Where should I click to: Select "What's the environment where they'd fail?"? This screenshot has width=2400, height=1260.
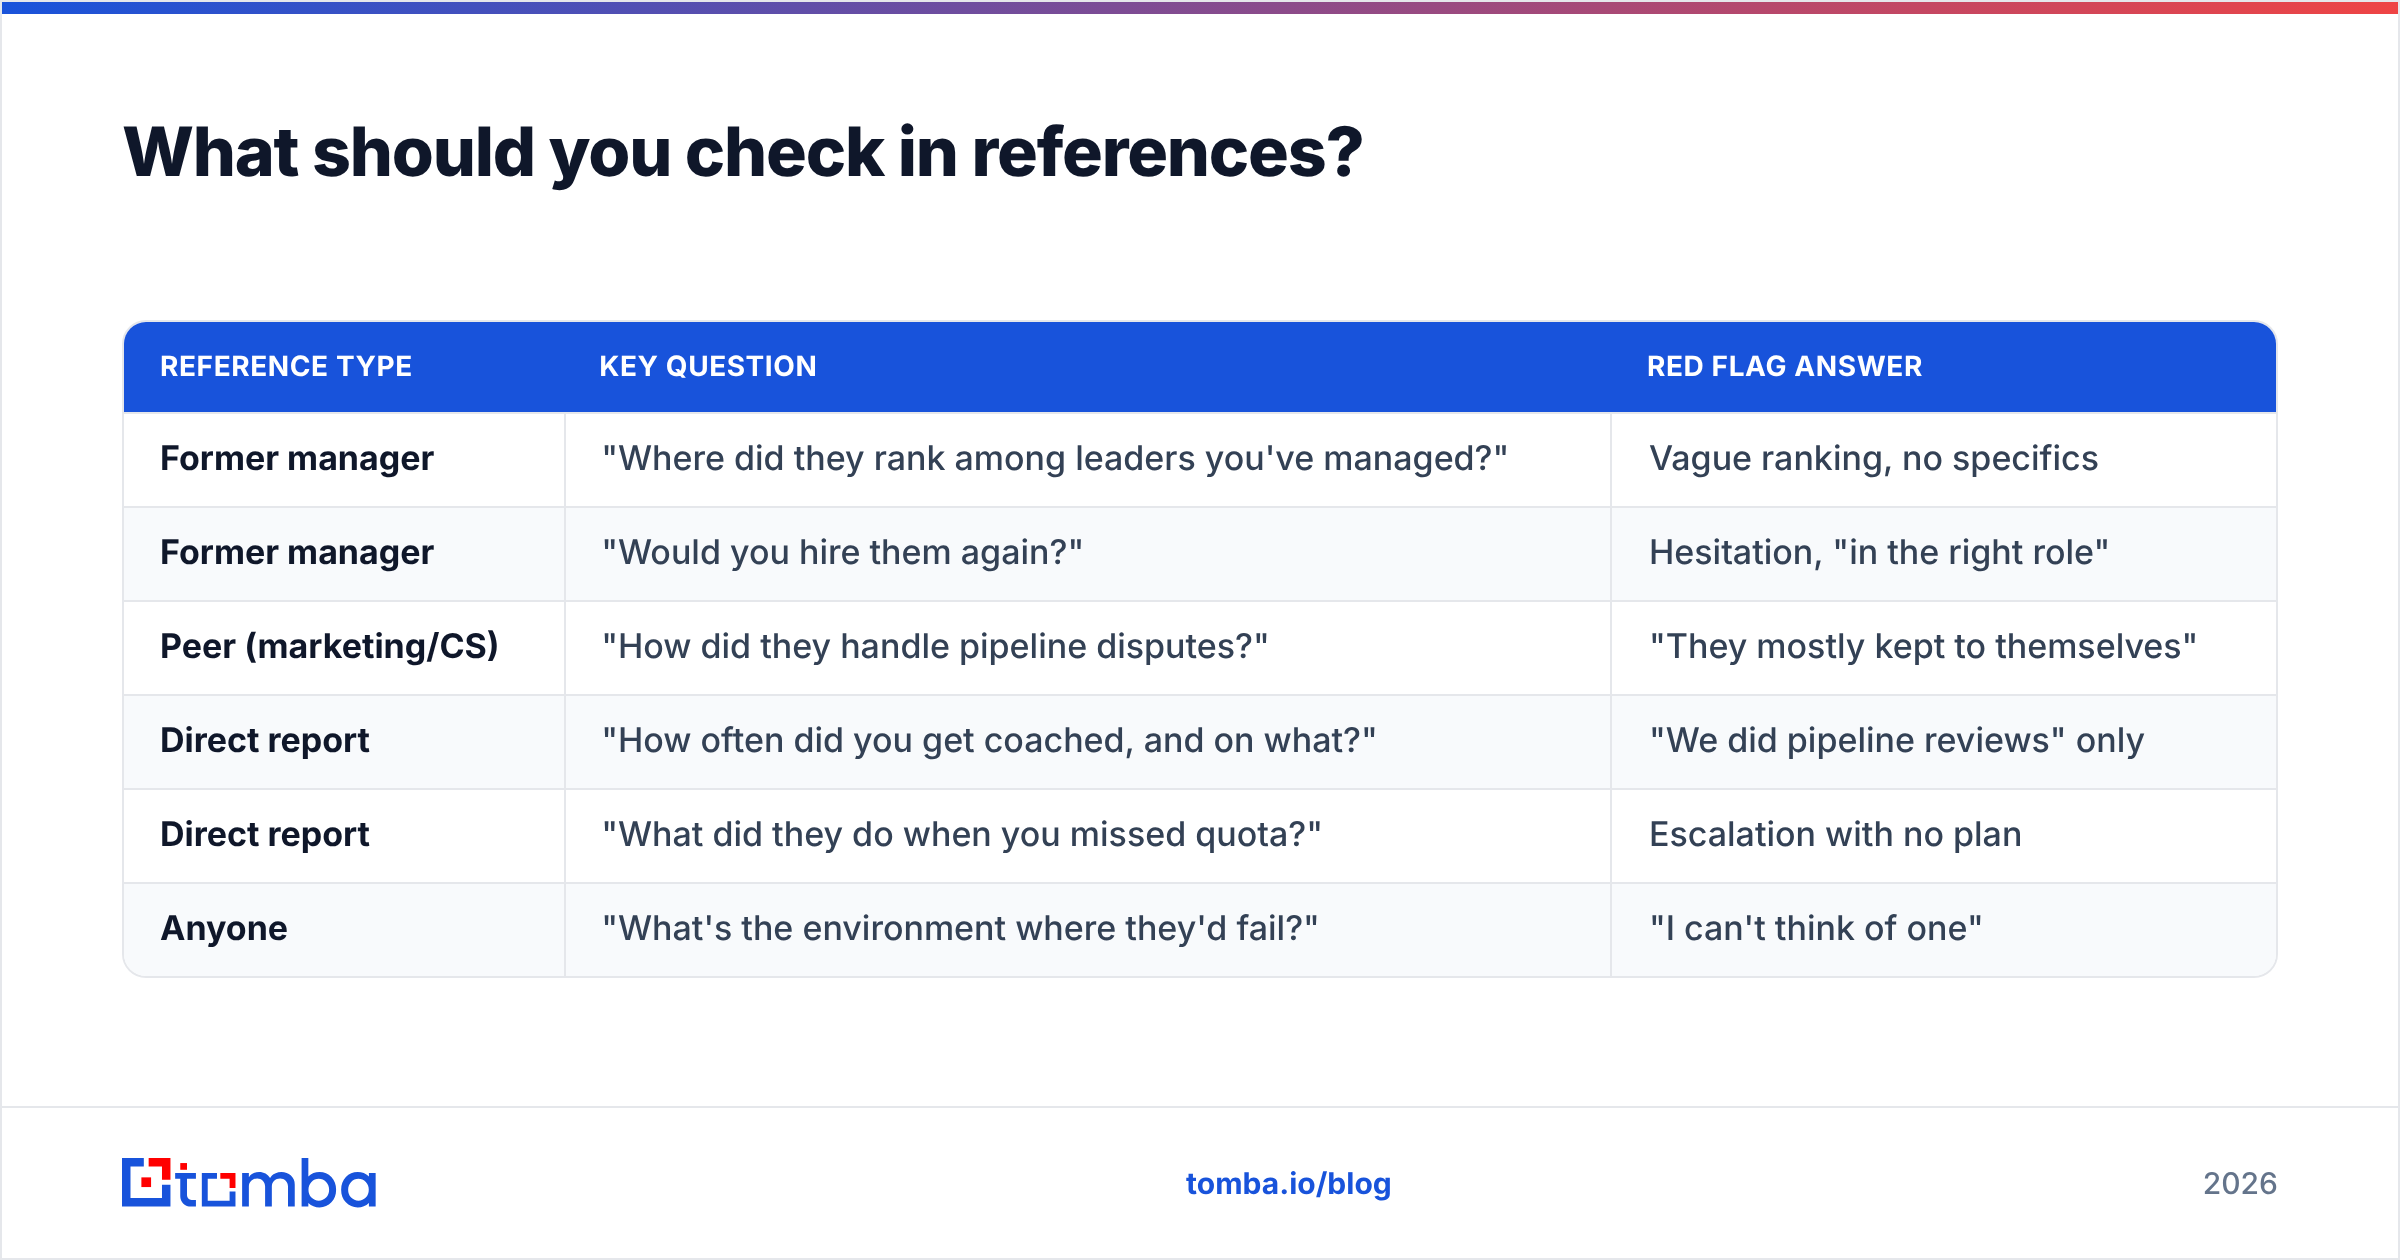click(960, 928)
